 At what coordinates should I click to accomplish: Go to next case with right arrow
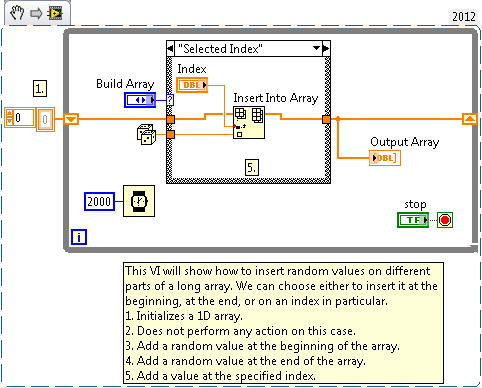326,49
